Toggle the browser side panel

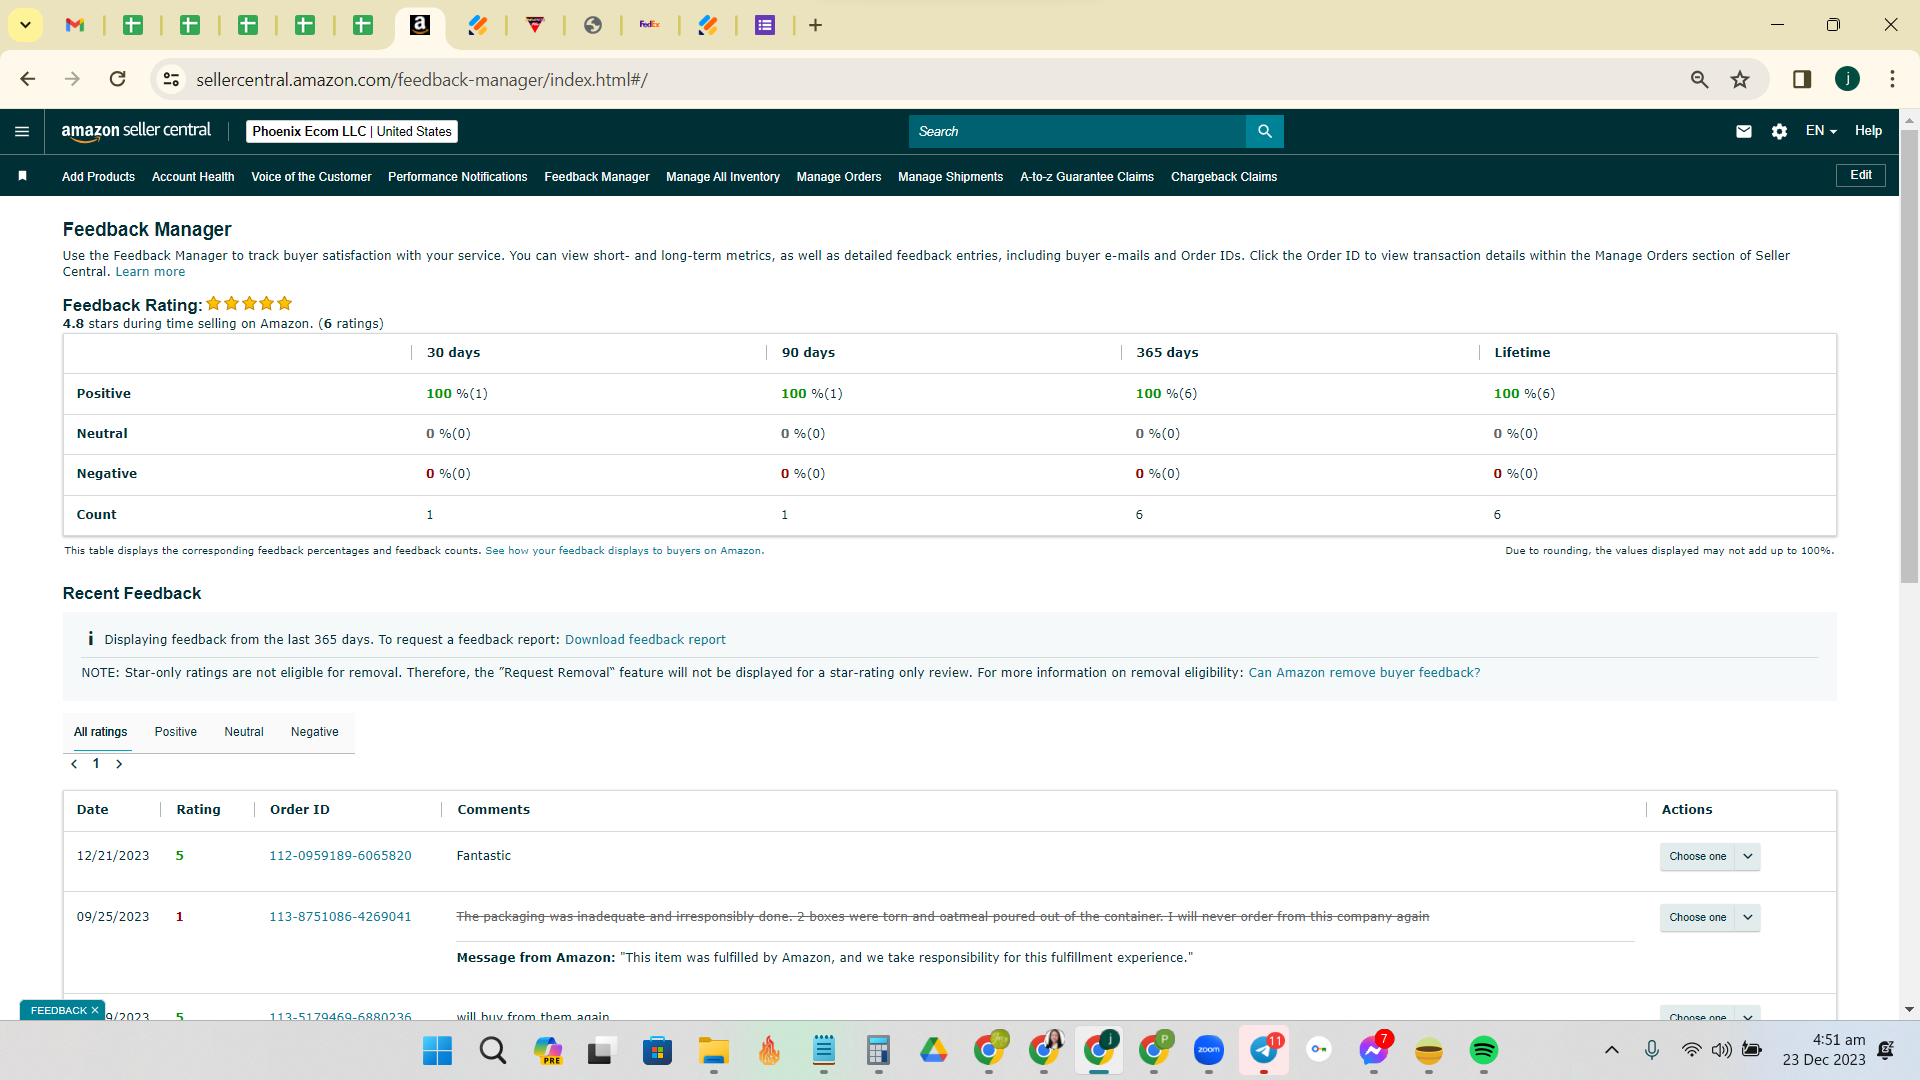(1802, 79)
